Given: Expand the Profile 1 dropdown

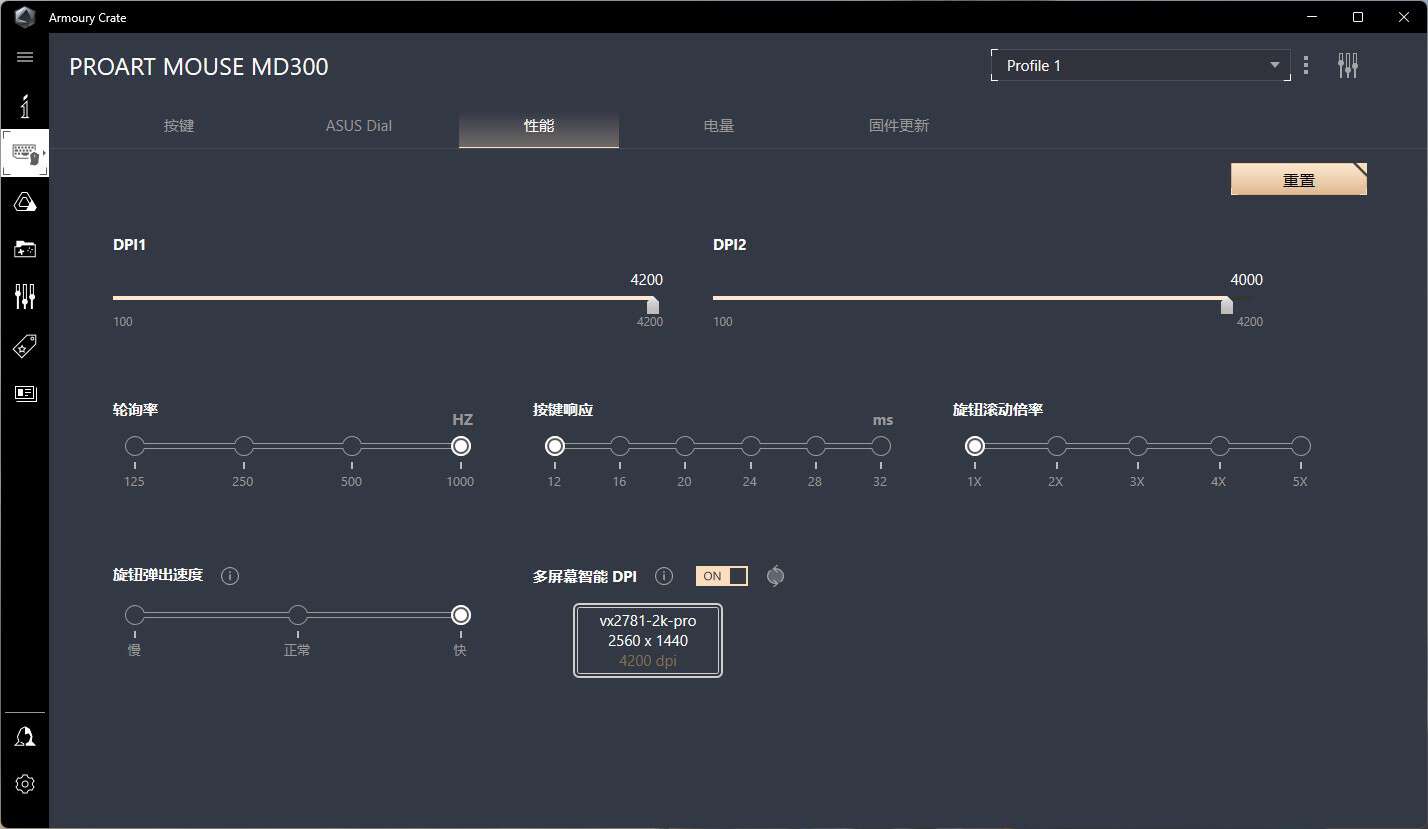Looking at the screenshot, I should click(1141, 66).
